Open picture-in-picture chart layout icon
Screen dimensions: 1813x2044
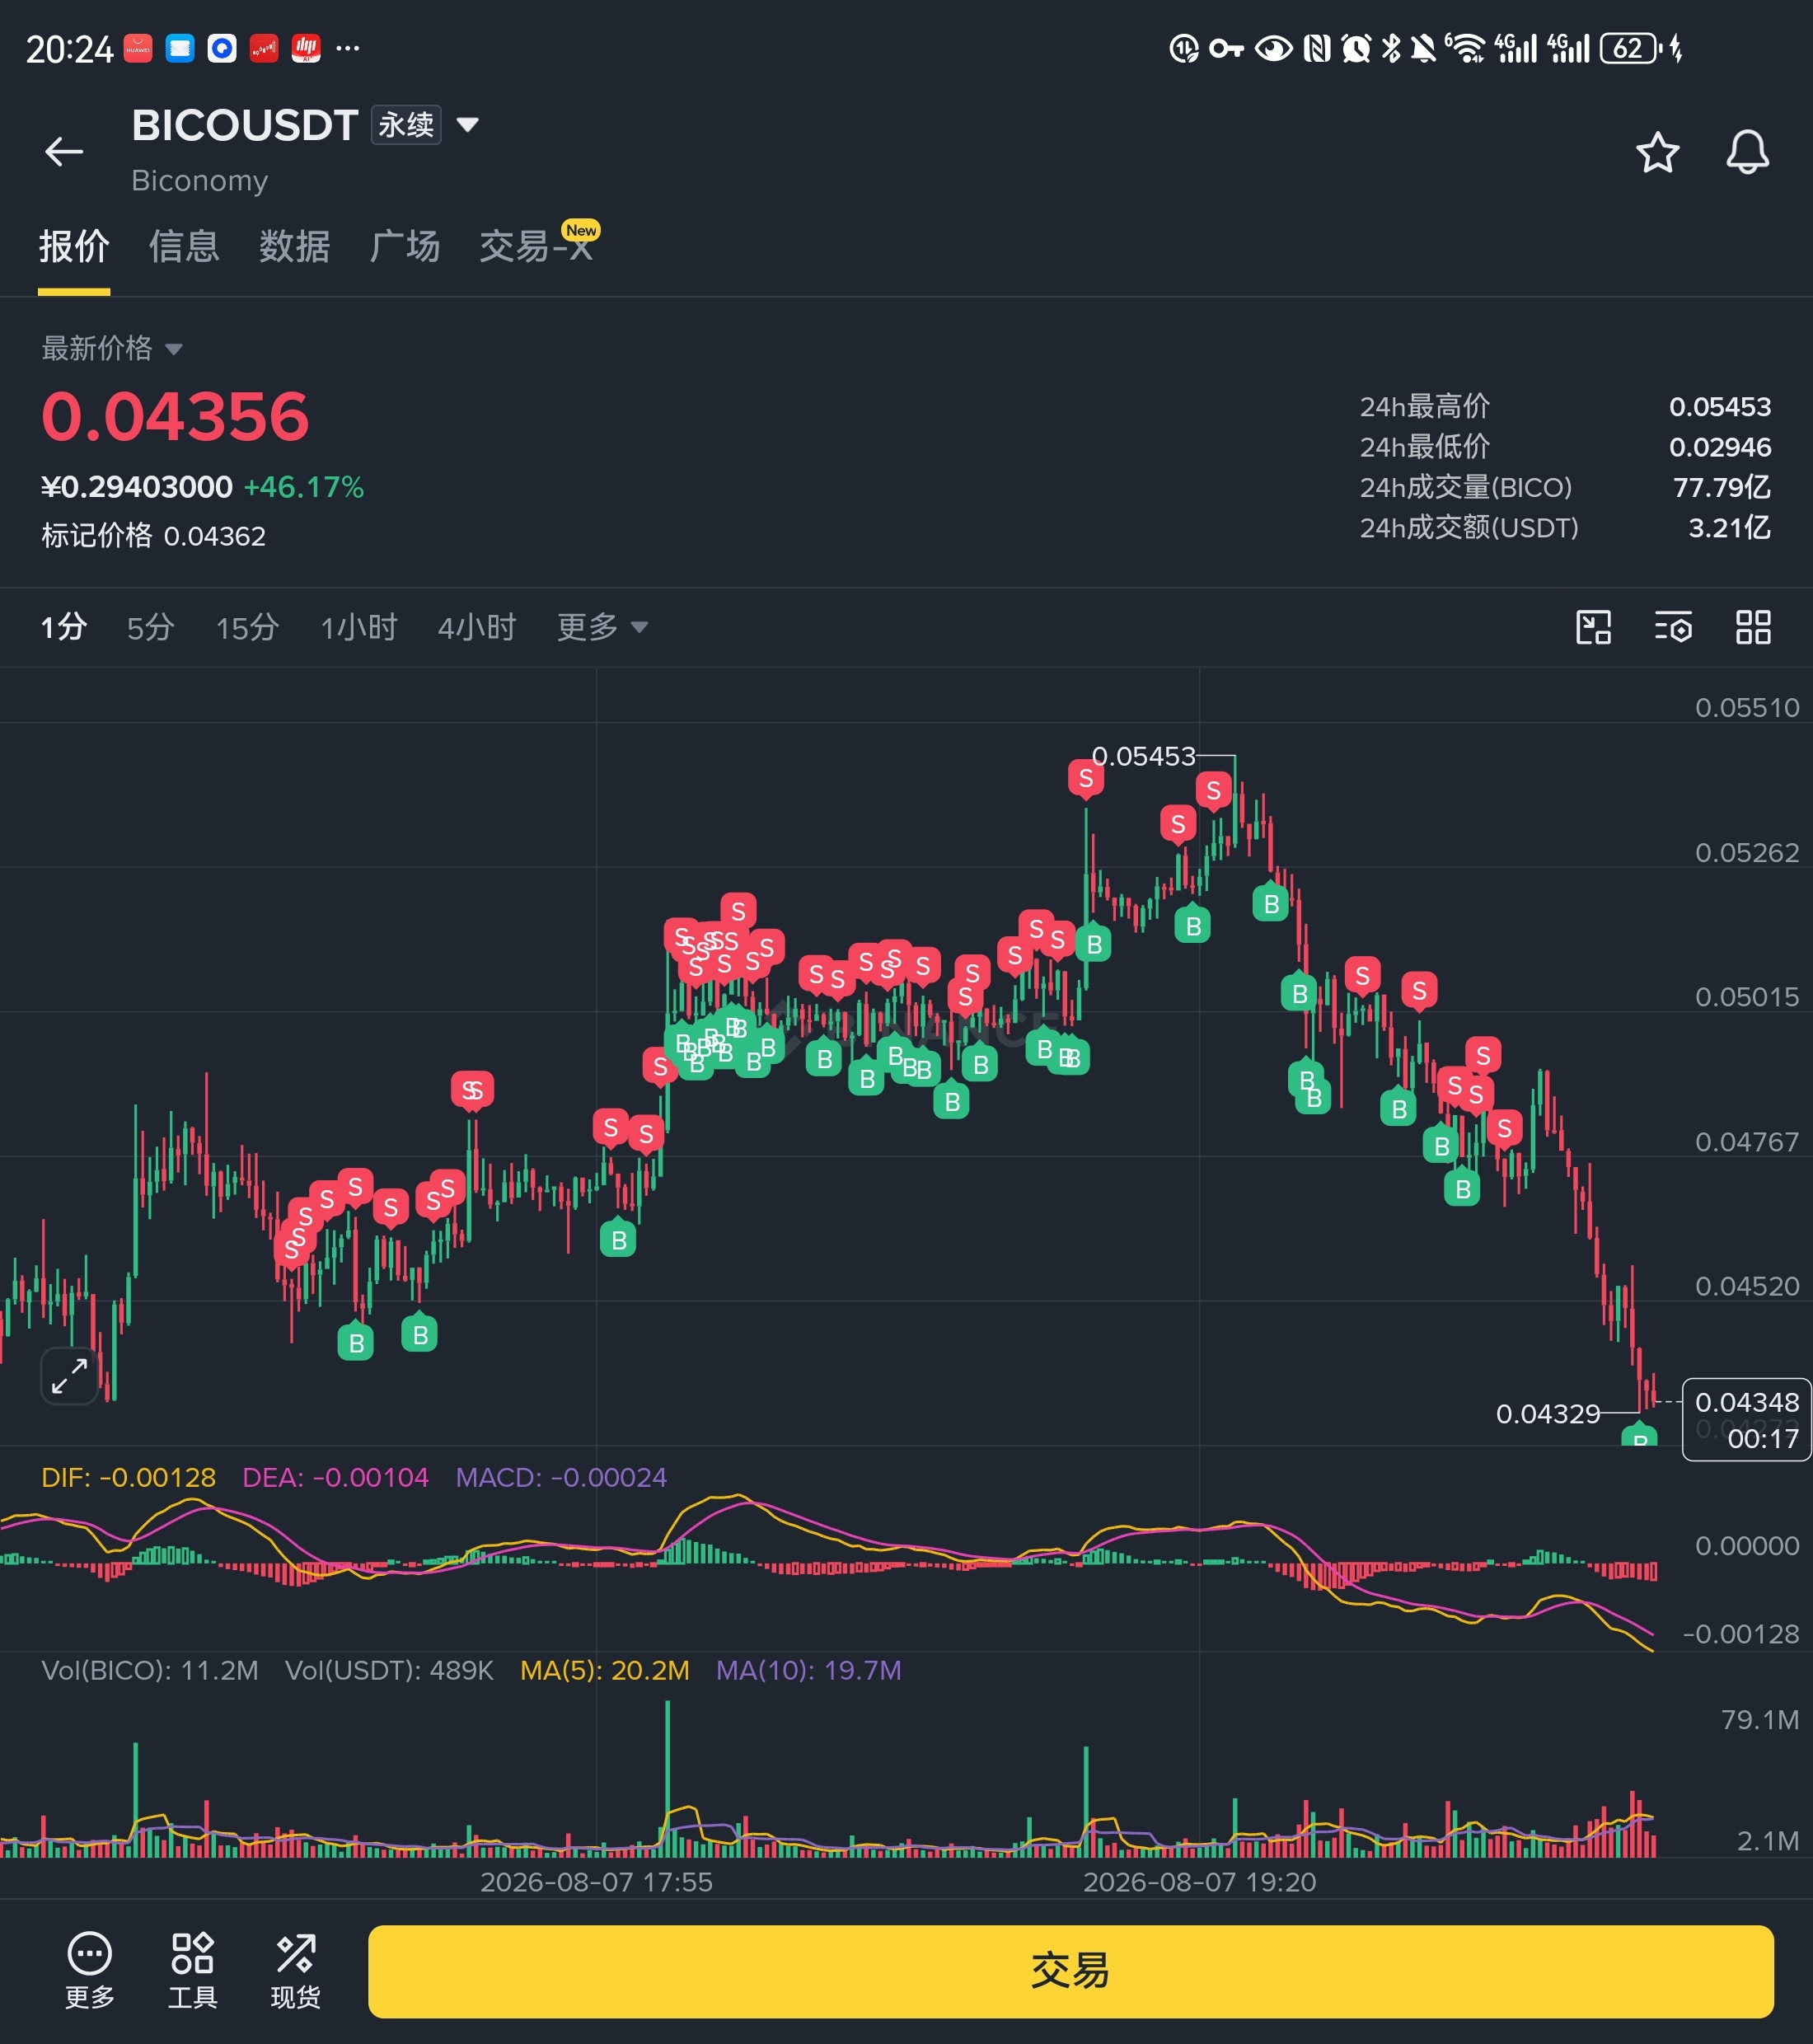pyautogui.click(x=1593, y=628)
